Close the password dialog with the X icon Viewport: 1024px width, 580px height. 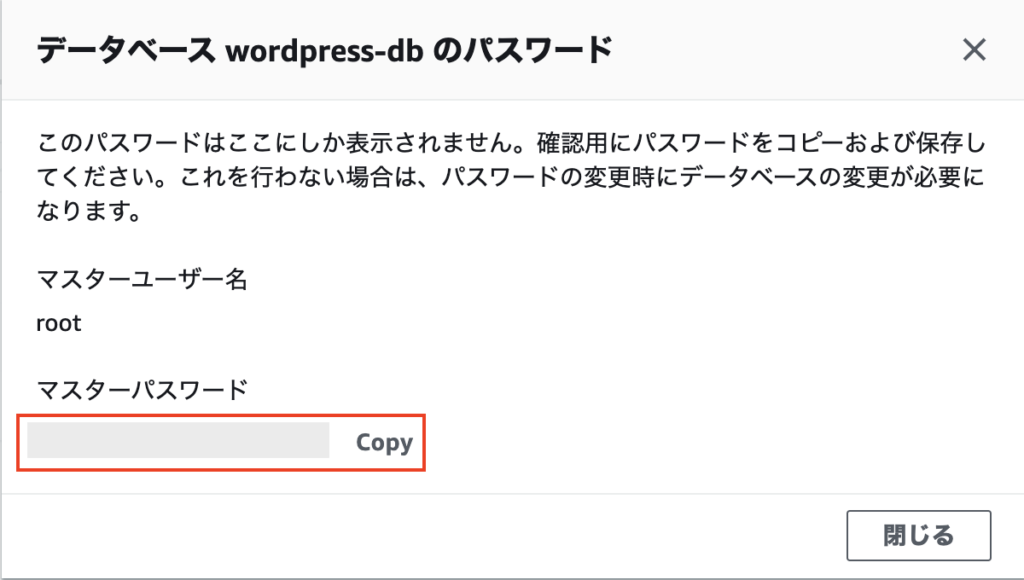click(974, 50)
